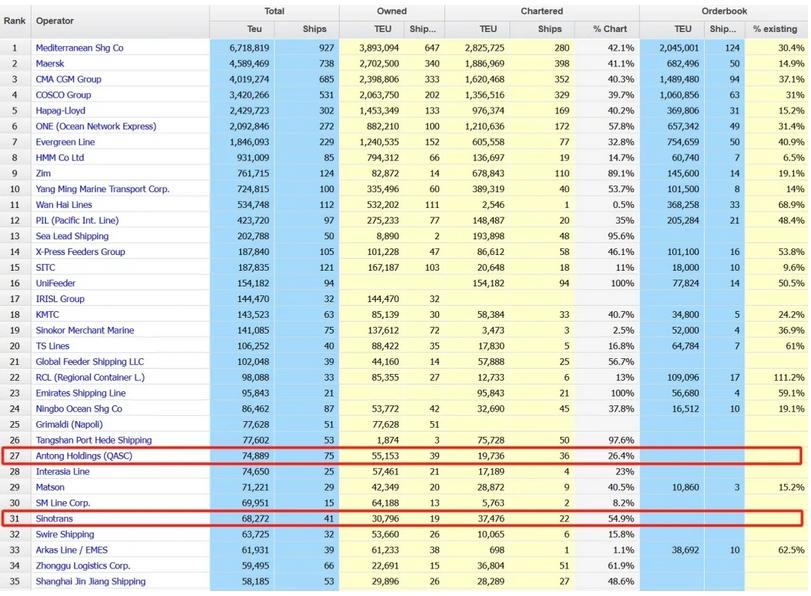The width and height of the screenshot is (811, 596).
Task: Open RCL (Regional Container L.) link
Action: point(90,377)
